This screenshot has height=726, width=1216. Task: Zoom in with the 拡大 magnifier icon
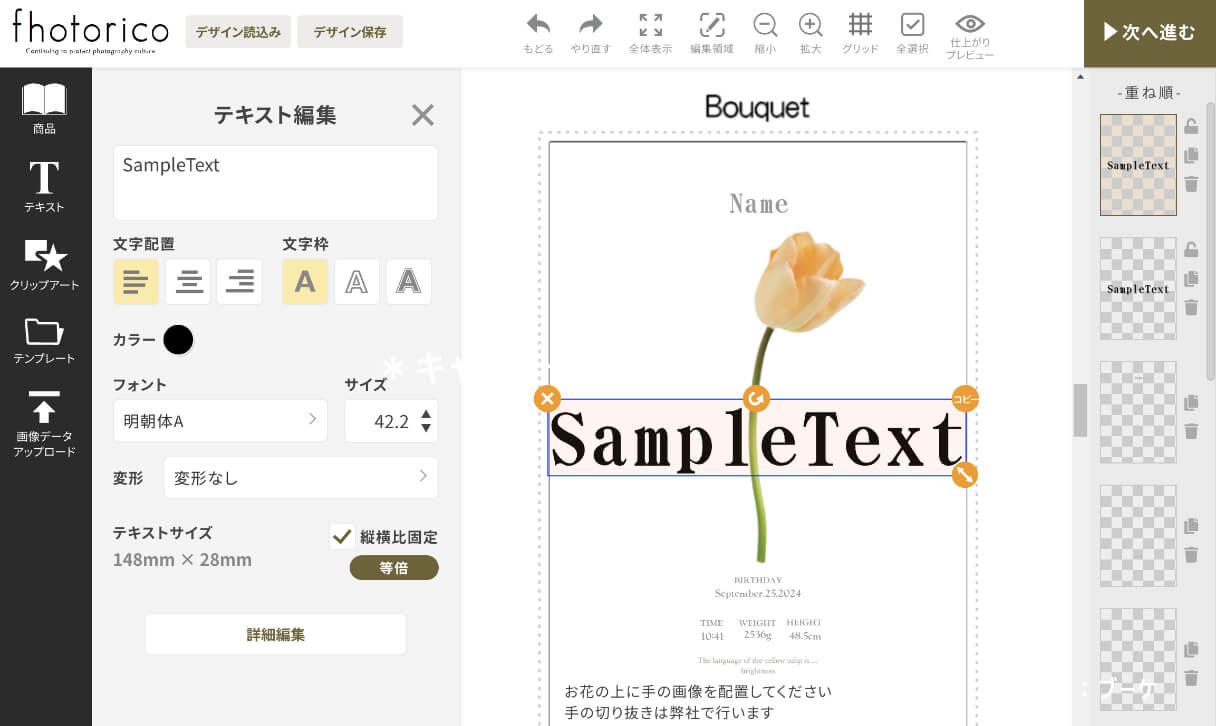pyautogui.click(x=810, y=25)
